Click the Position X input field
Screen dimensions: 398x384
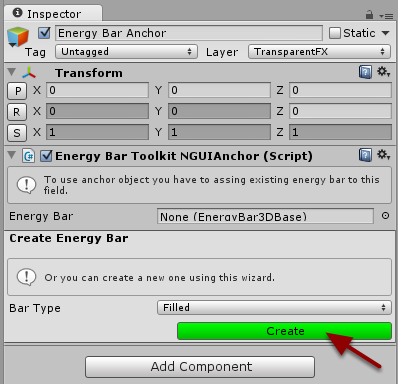tap(97, 90)
